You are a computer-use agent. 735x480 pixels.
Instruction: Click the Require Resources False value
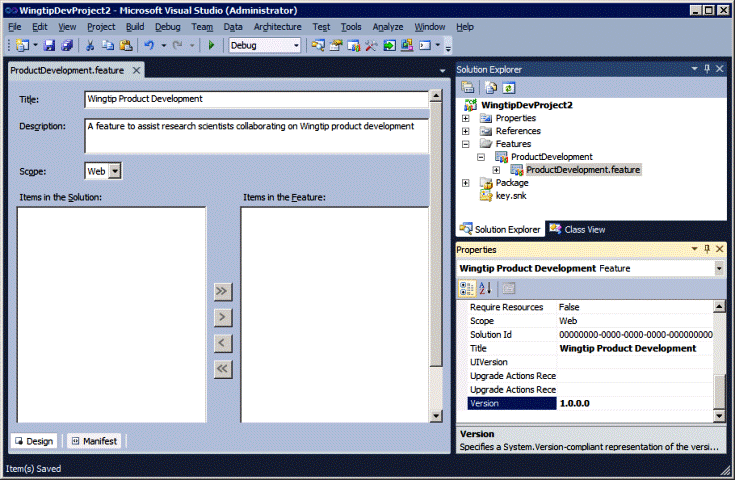coord(569,307)
